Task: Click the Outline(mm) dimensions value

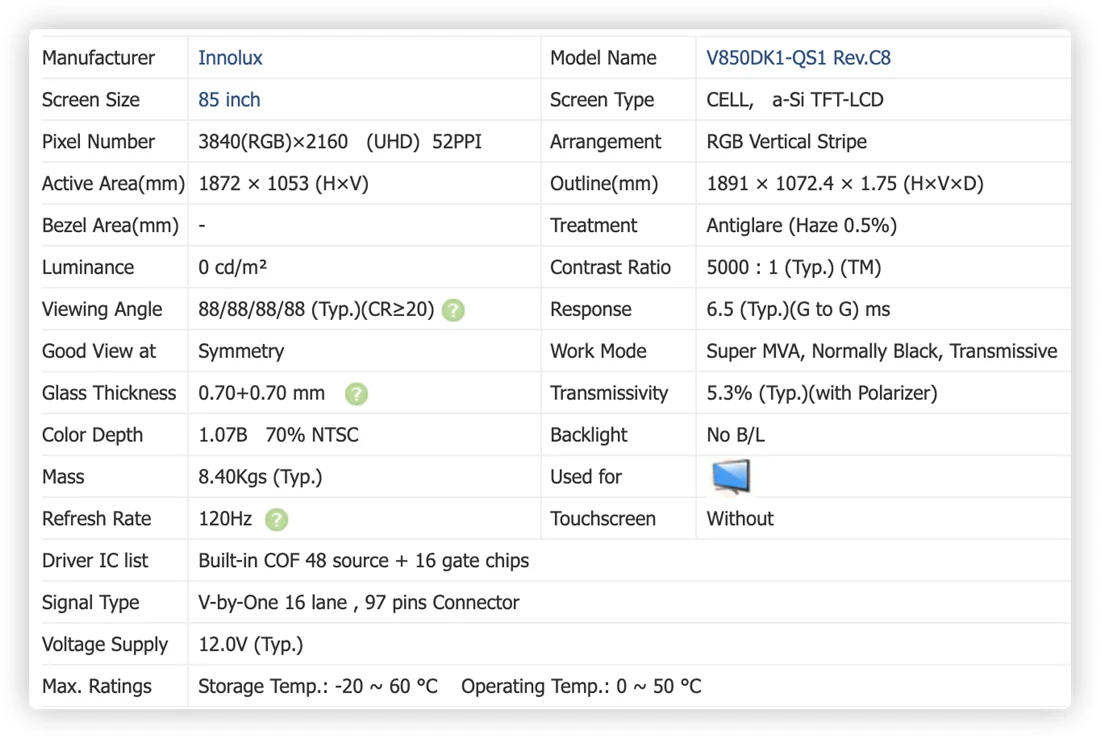Action: [845, 184]
